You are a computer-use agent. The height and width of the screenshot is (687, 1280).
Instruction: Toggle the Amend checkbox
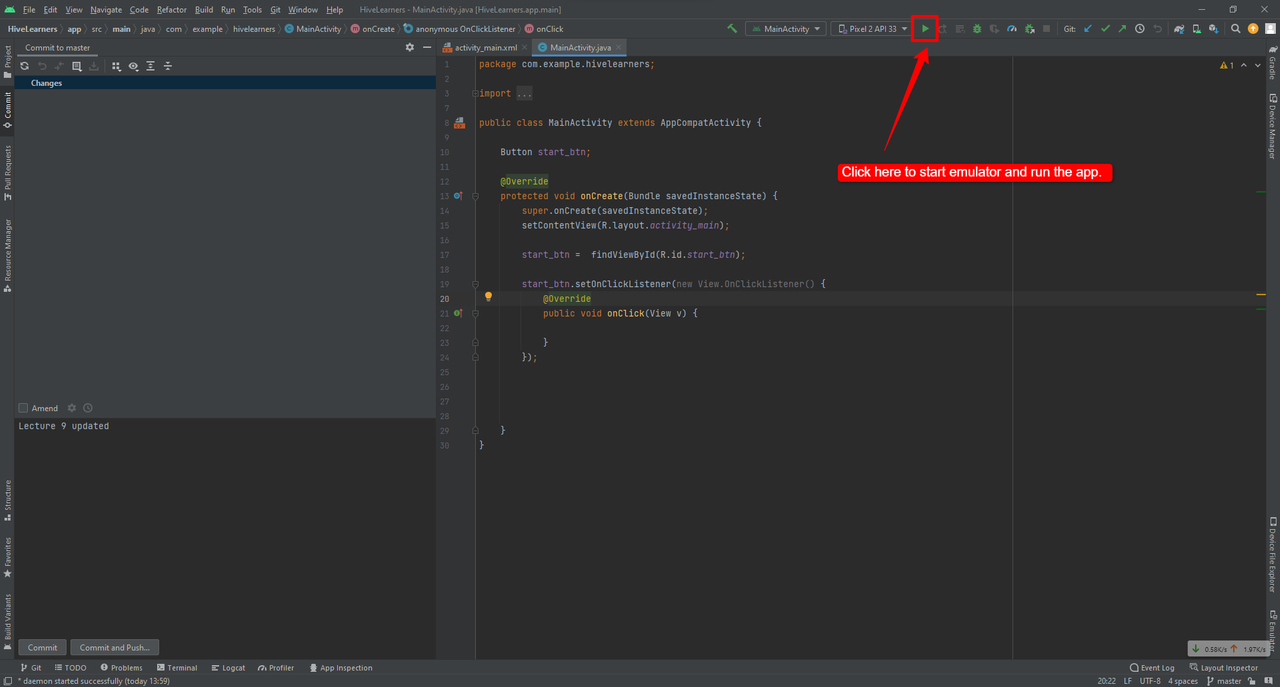click(x=23, y=408)
